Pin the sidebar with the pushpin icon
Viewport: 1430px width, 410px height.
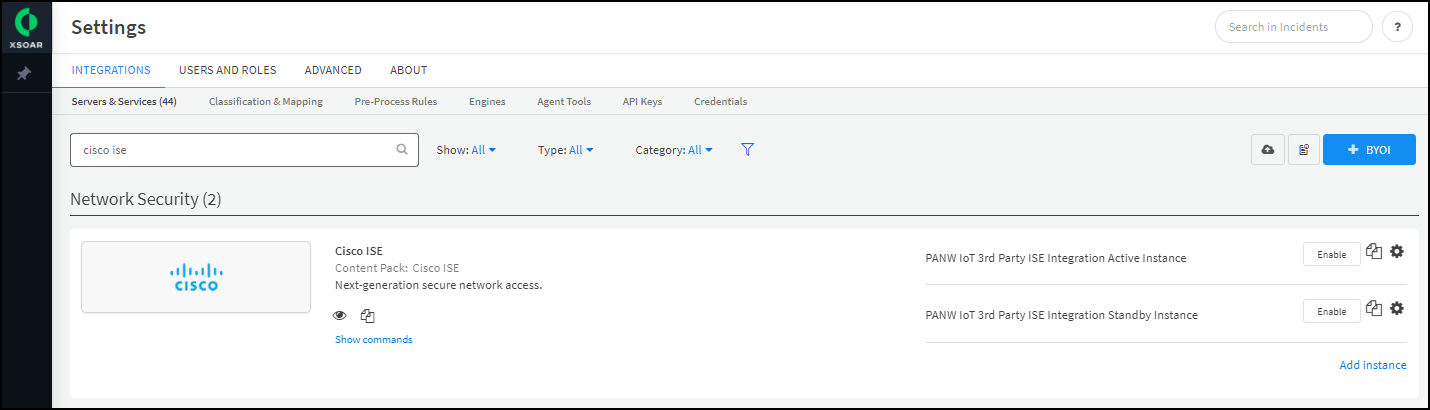[x=25, y=74]
